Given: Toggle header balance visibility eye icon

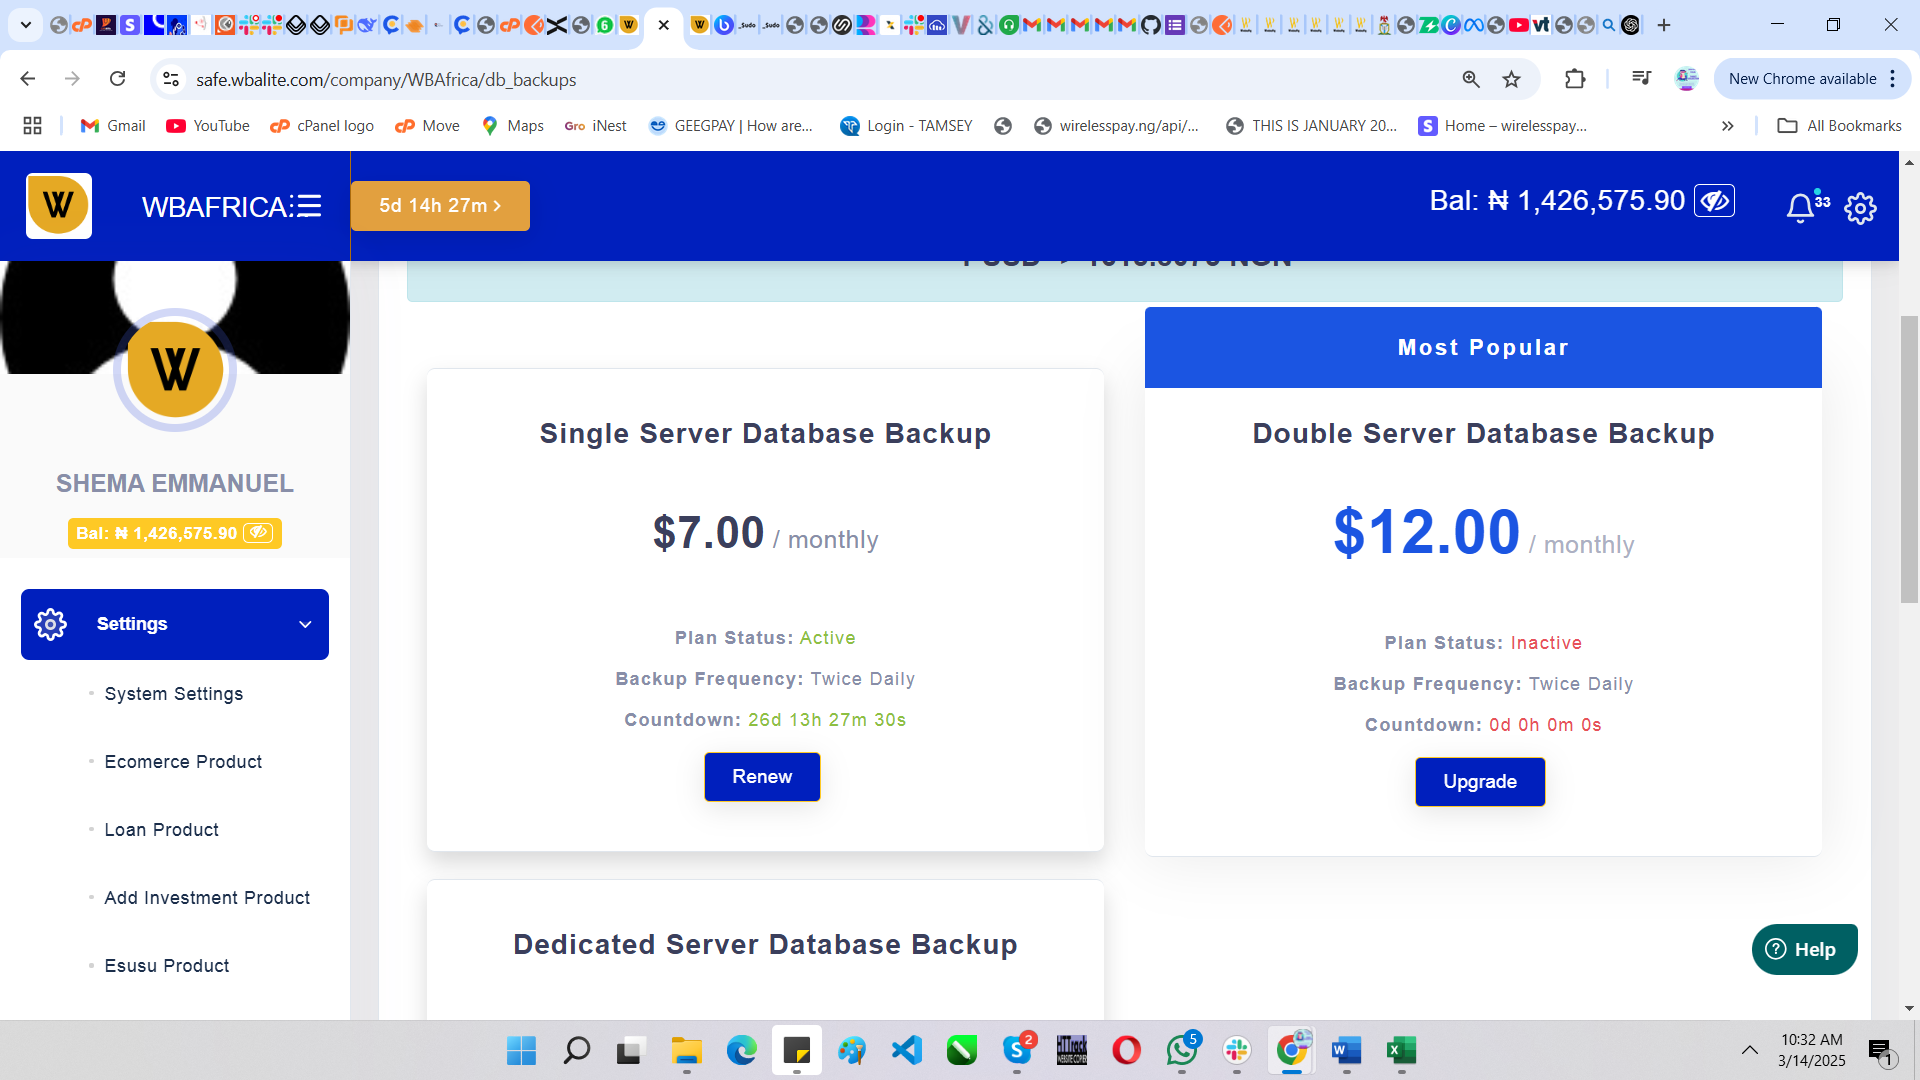Looking at the screenshot, I should (x=1714, y=201).
